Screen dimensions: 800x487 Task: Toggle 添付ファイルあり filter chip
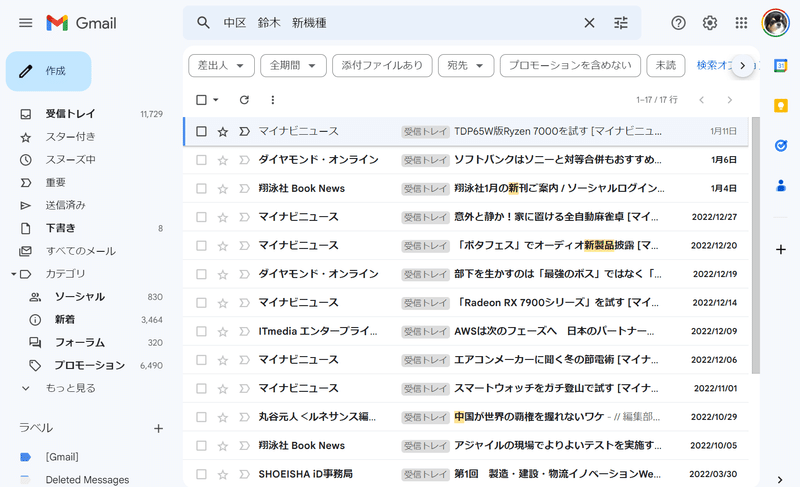(x=382, y=66)
